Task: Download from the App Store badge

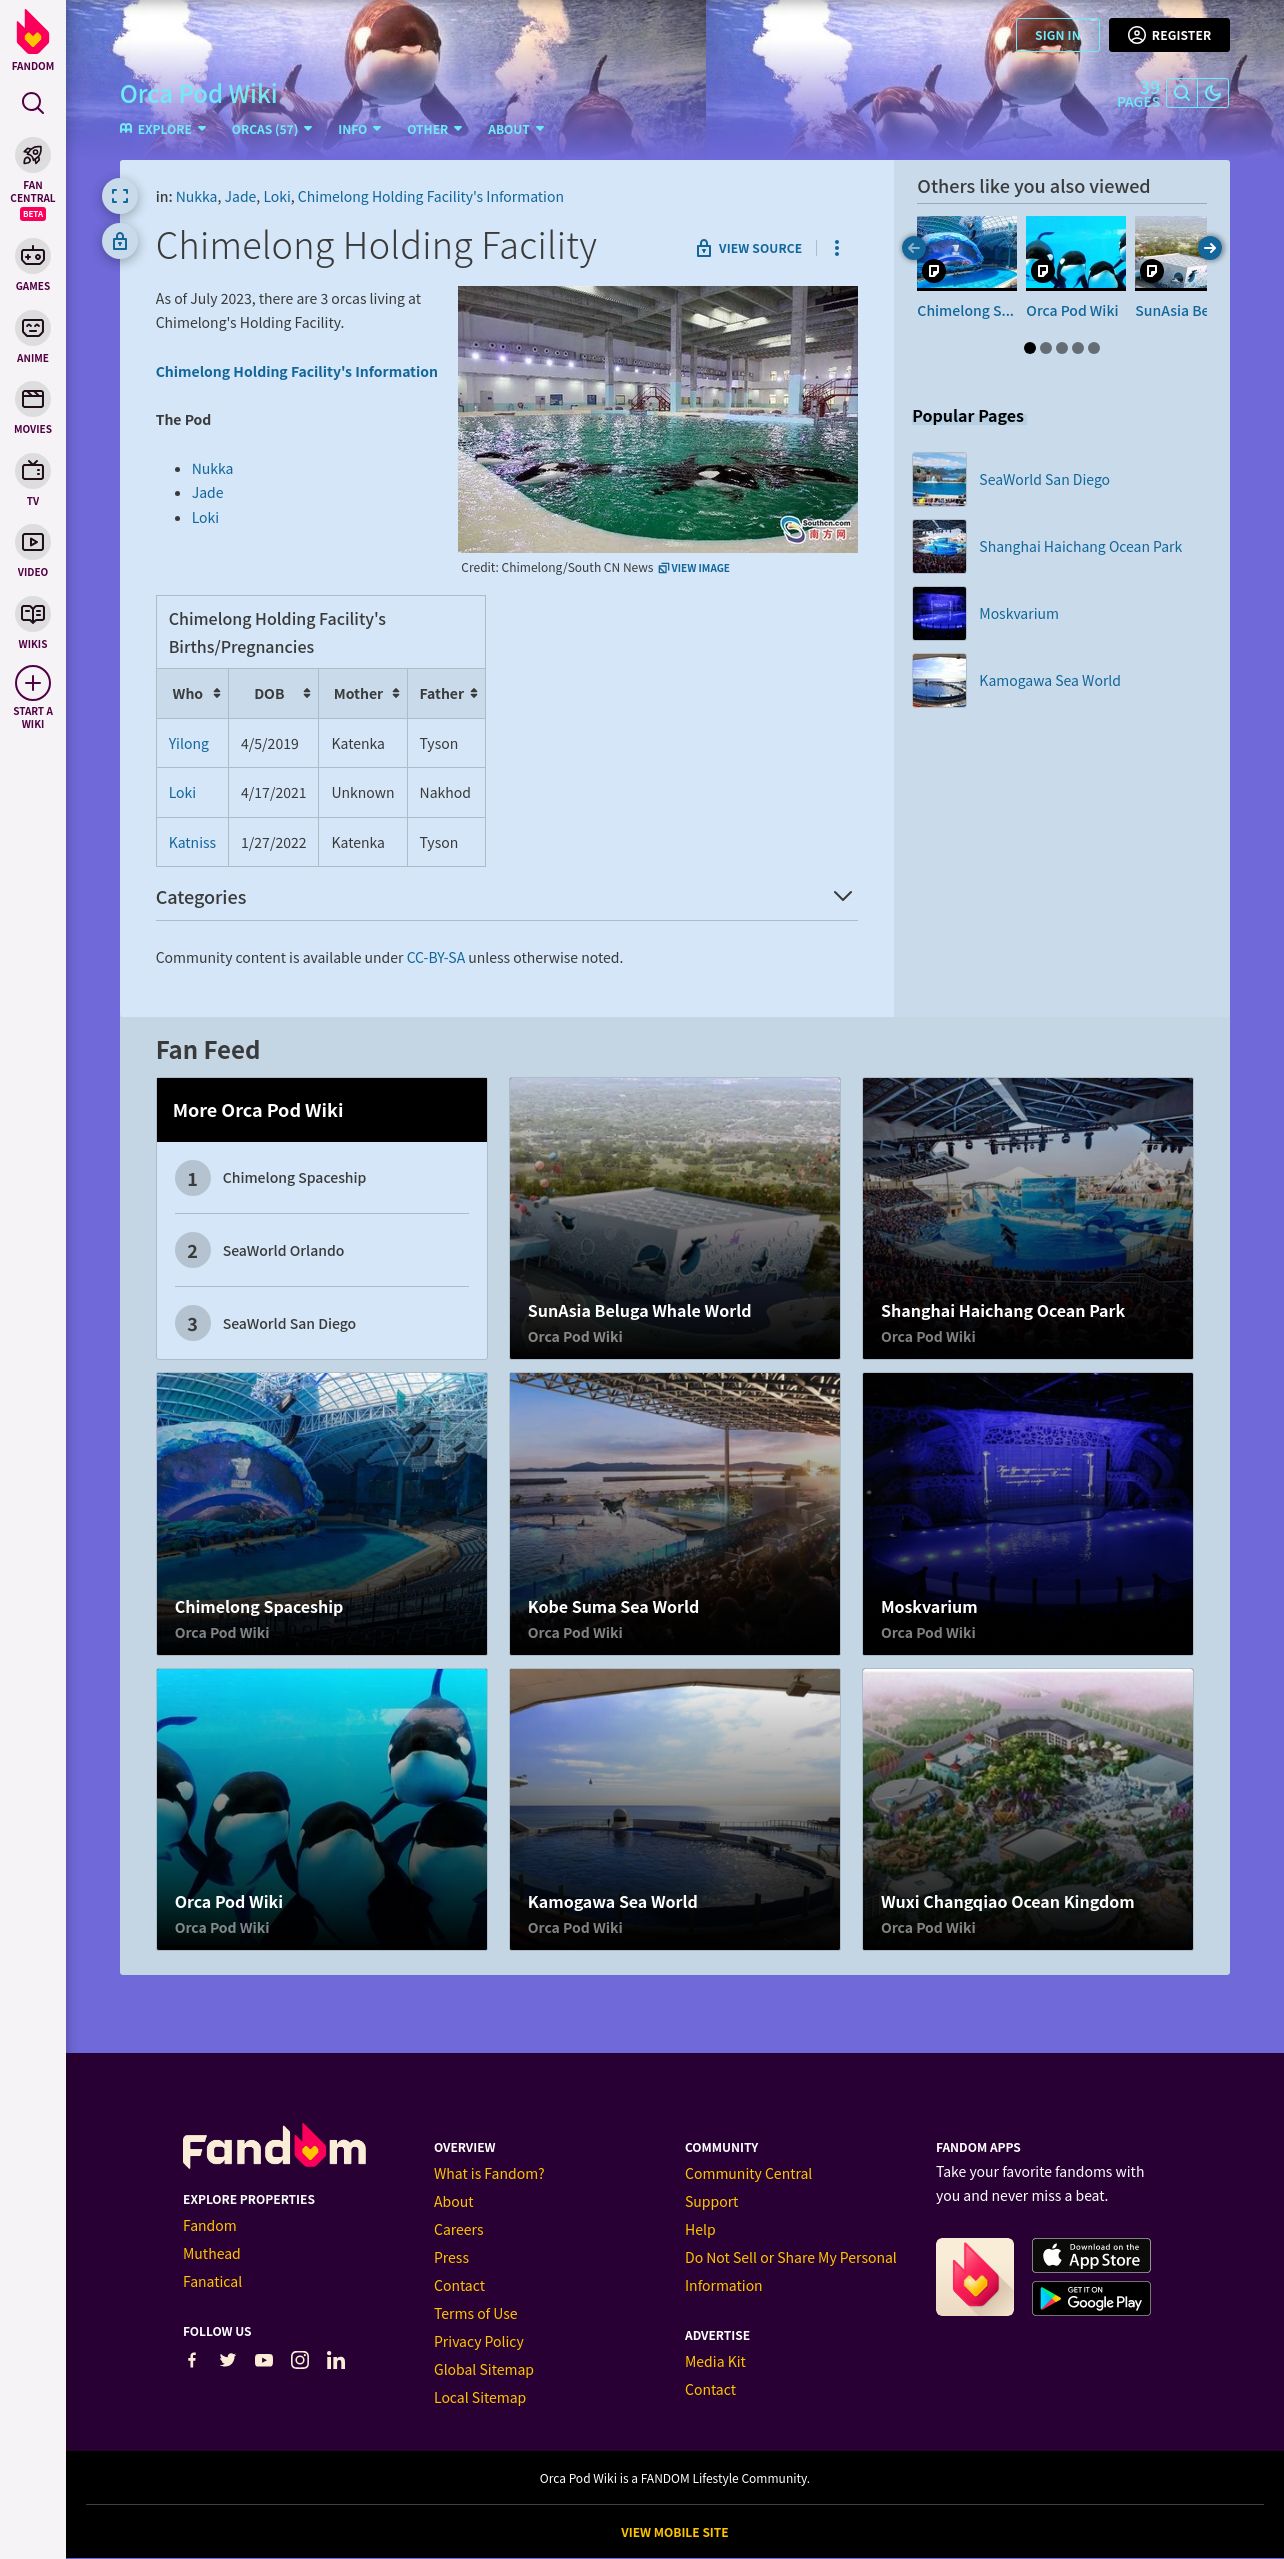Action: pyautogui.click(x=1091, y=2255)
